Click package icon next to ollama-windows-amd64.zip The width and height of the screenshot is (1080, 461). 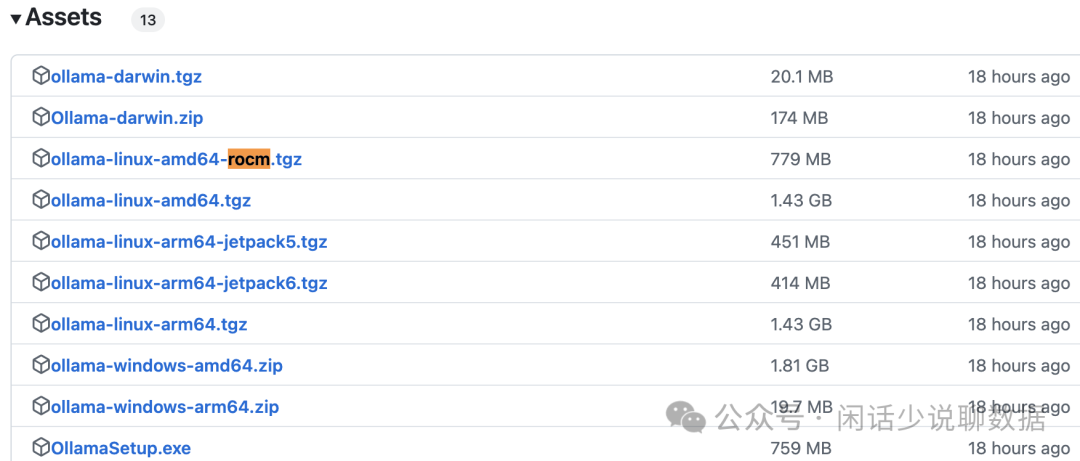[41, 365]
